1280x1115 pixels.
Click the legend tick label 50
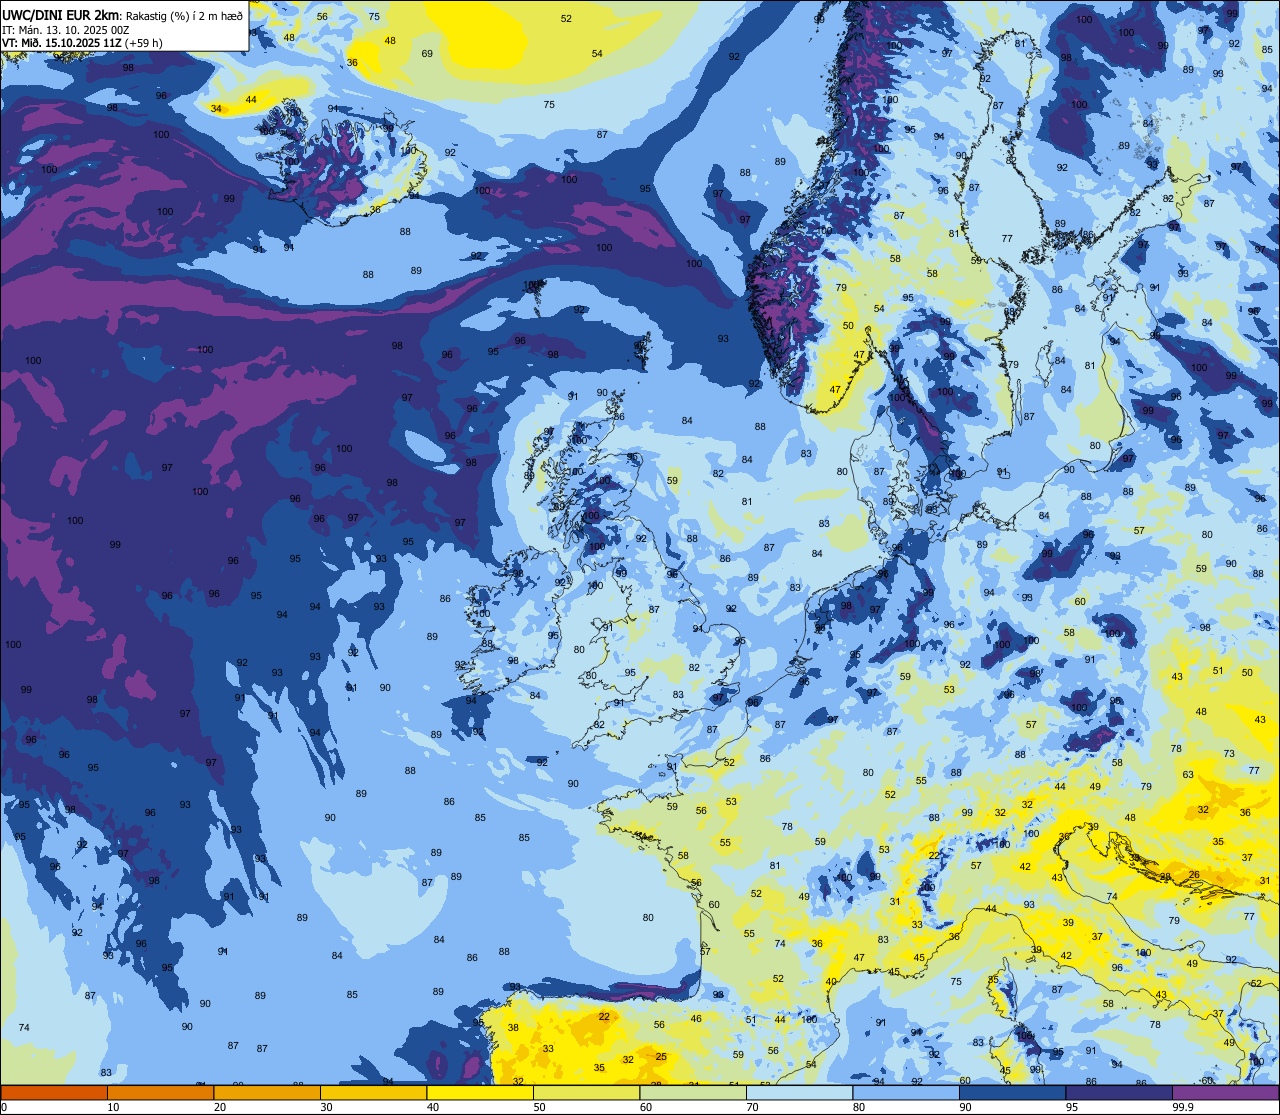pos(539,1107)
